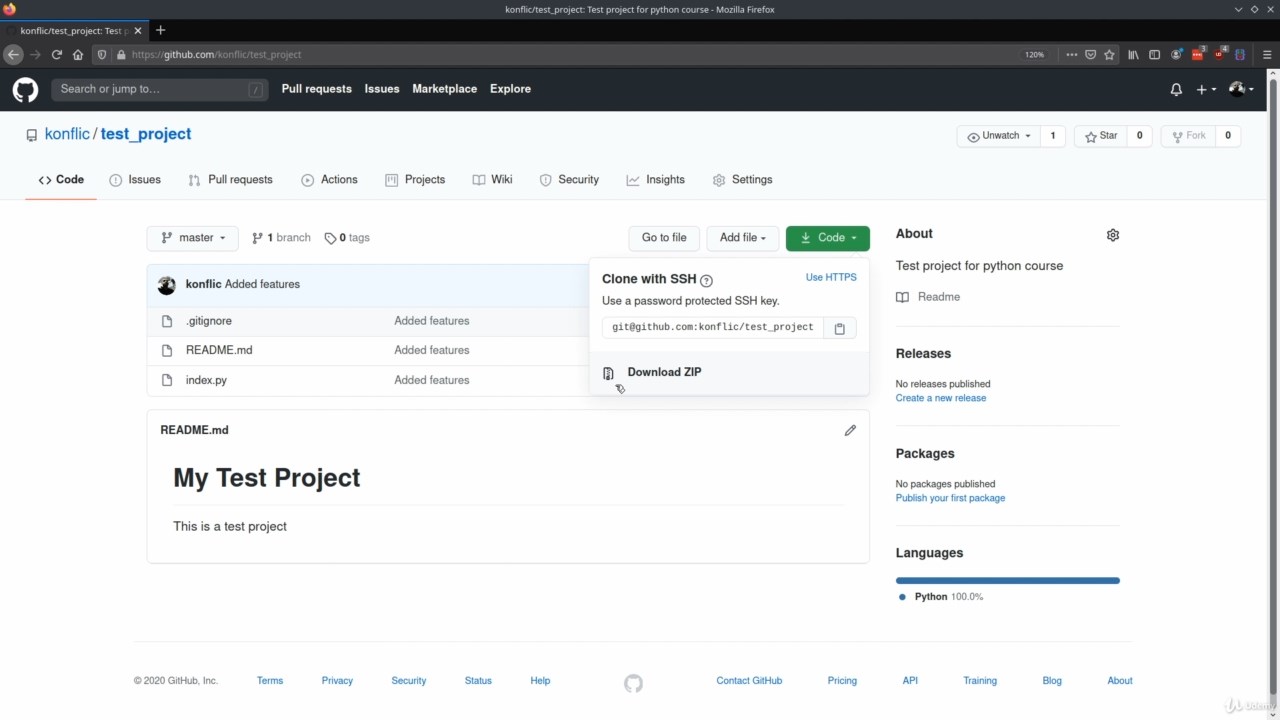Switch to the Pull requests repository tab
The width and height of the screenshot is (1280, 720).
[230, 180]
